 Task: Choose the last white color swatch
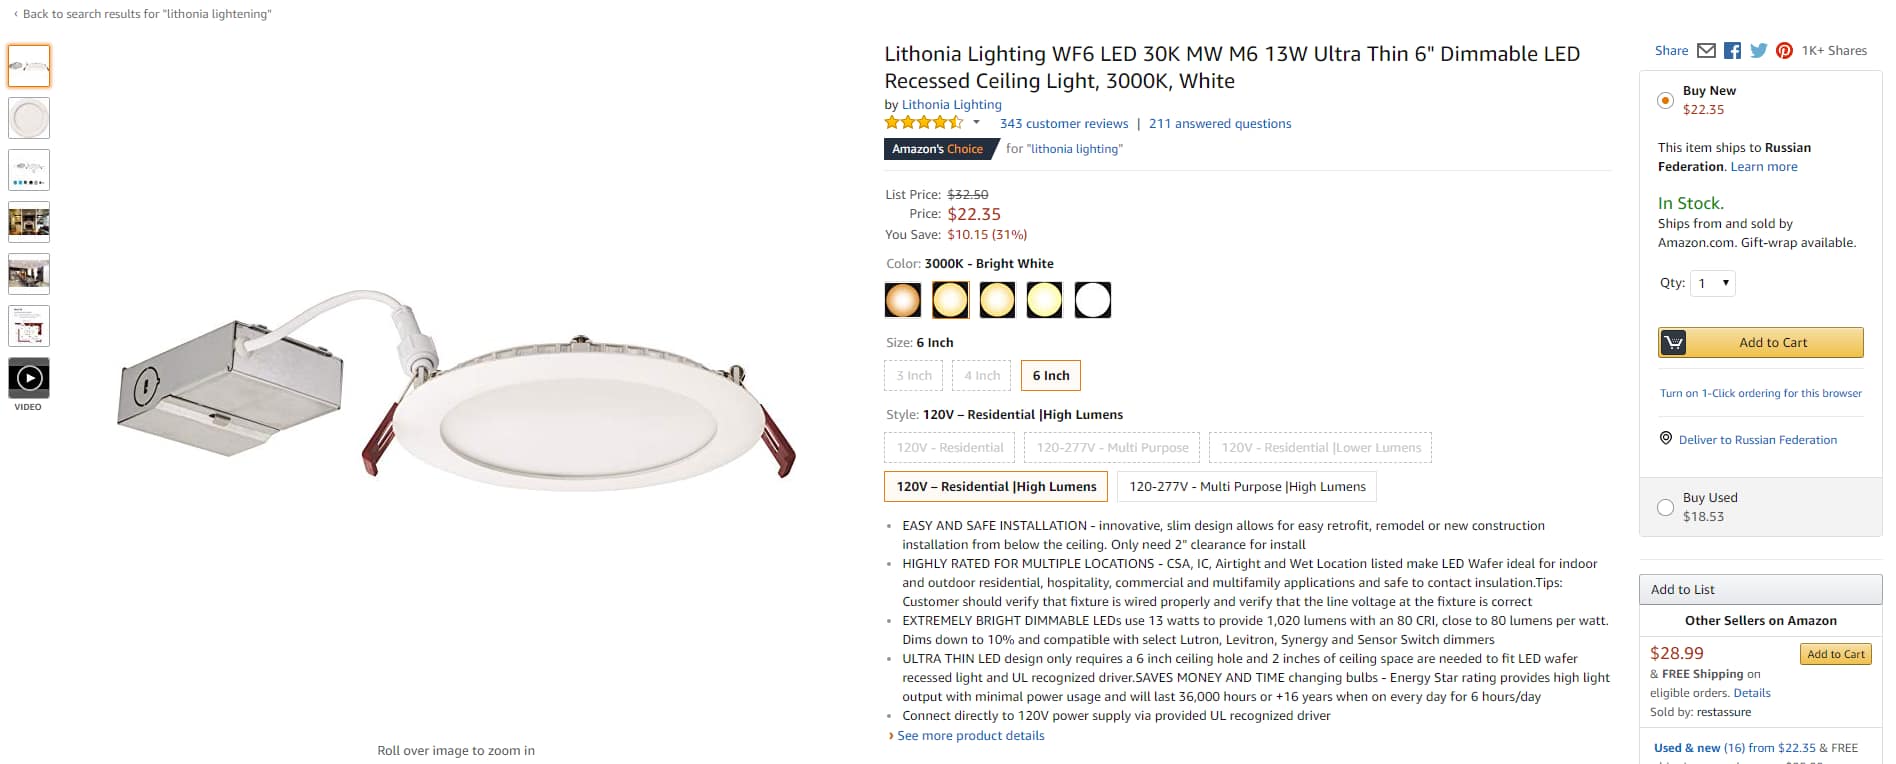point(1092,300)
